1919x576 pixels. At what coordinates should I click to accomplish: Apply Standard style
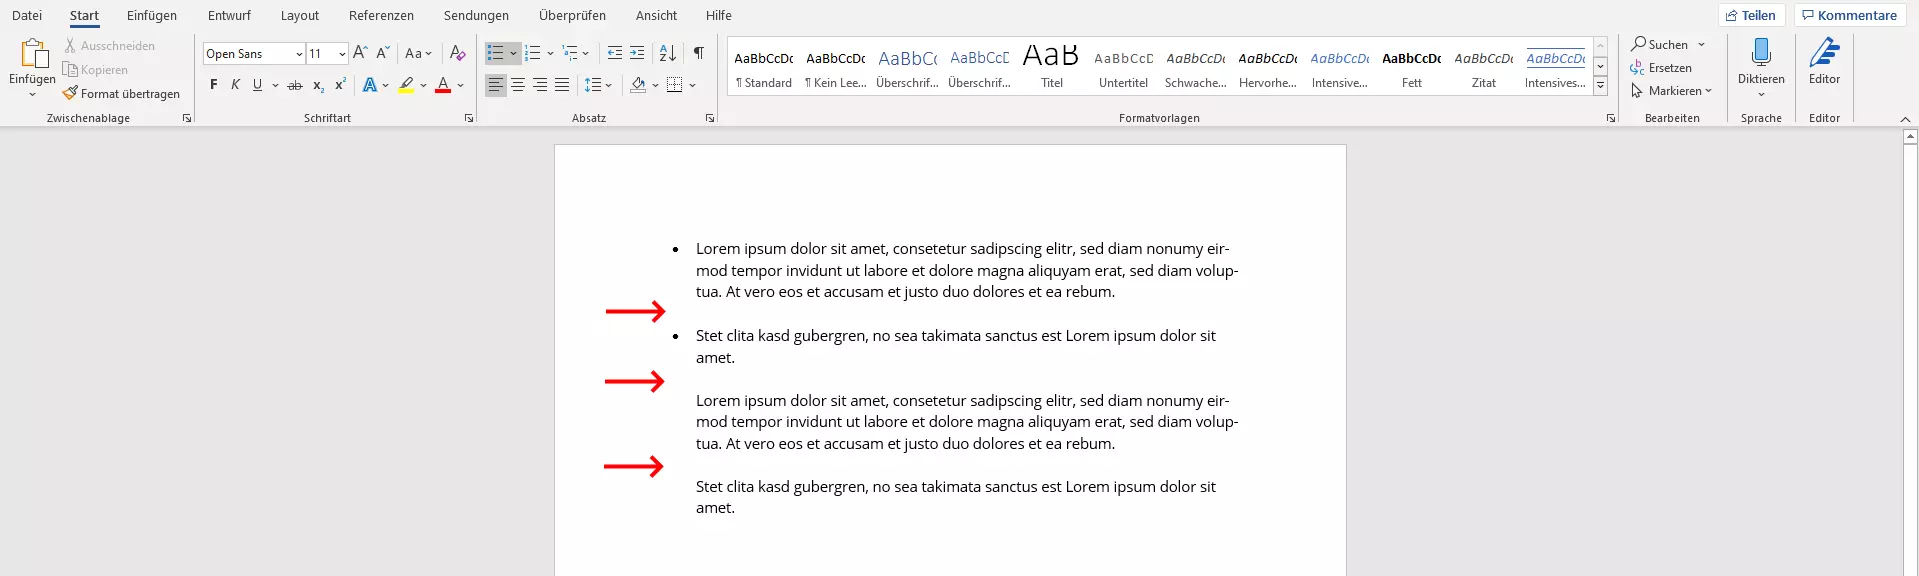pyautogui.click(x=764, y=68)
